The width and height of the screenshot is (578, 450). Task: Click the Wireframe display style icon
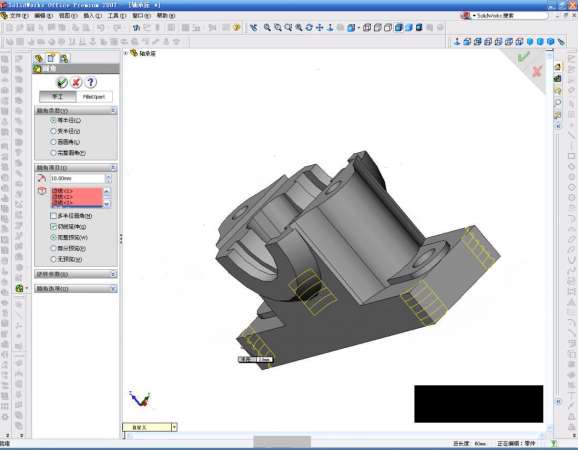(367, 28)
